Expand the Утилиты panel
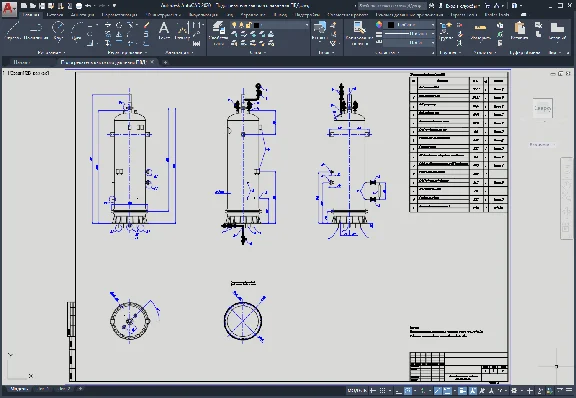The height and width of the screenshot is (398, 576). (485, 53)
